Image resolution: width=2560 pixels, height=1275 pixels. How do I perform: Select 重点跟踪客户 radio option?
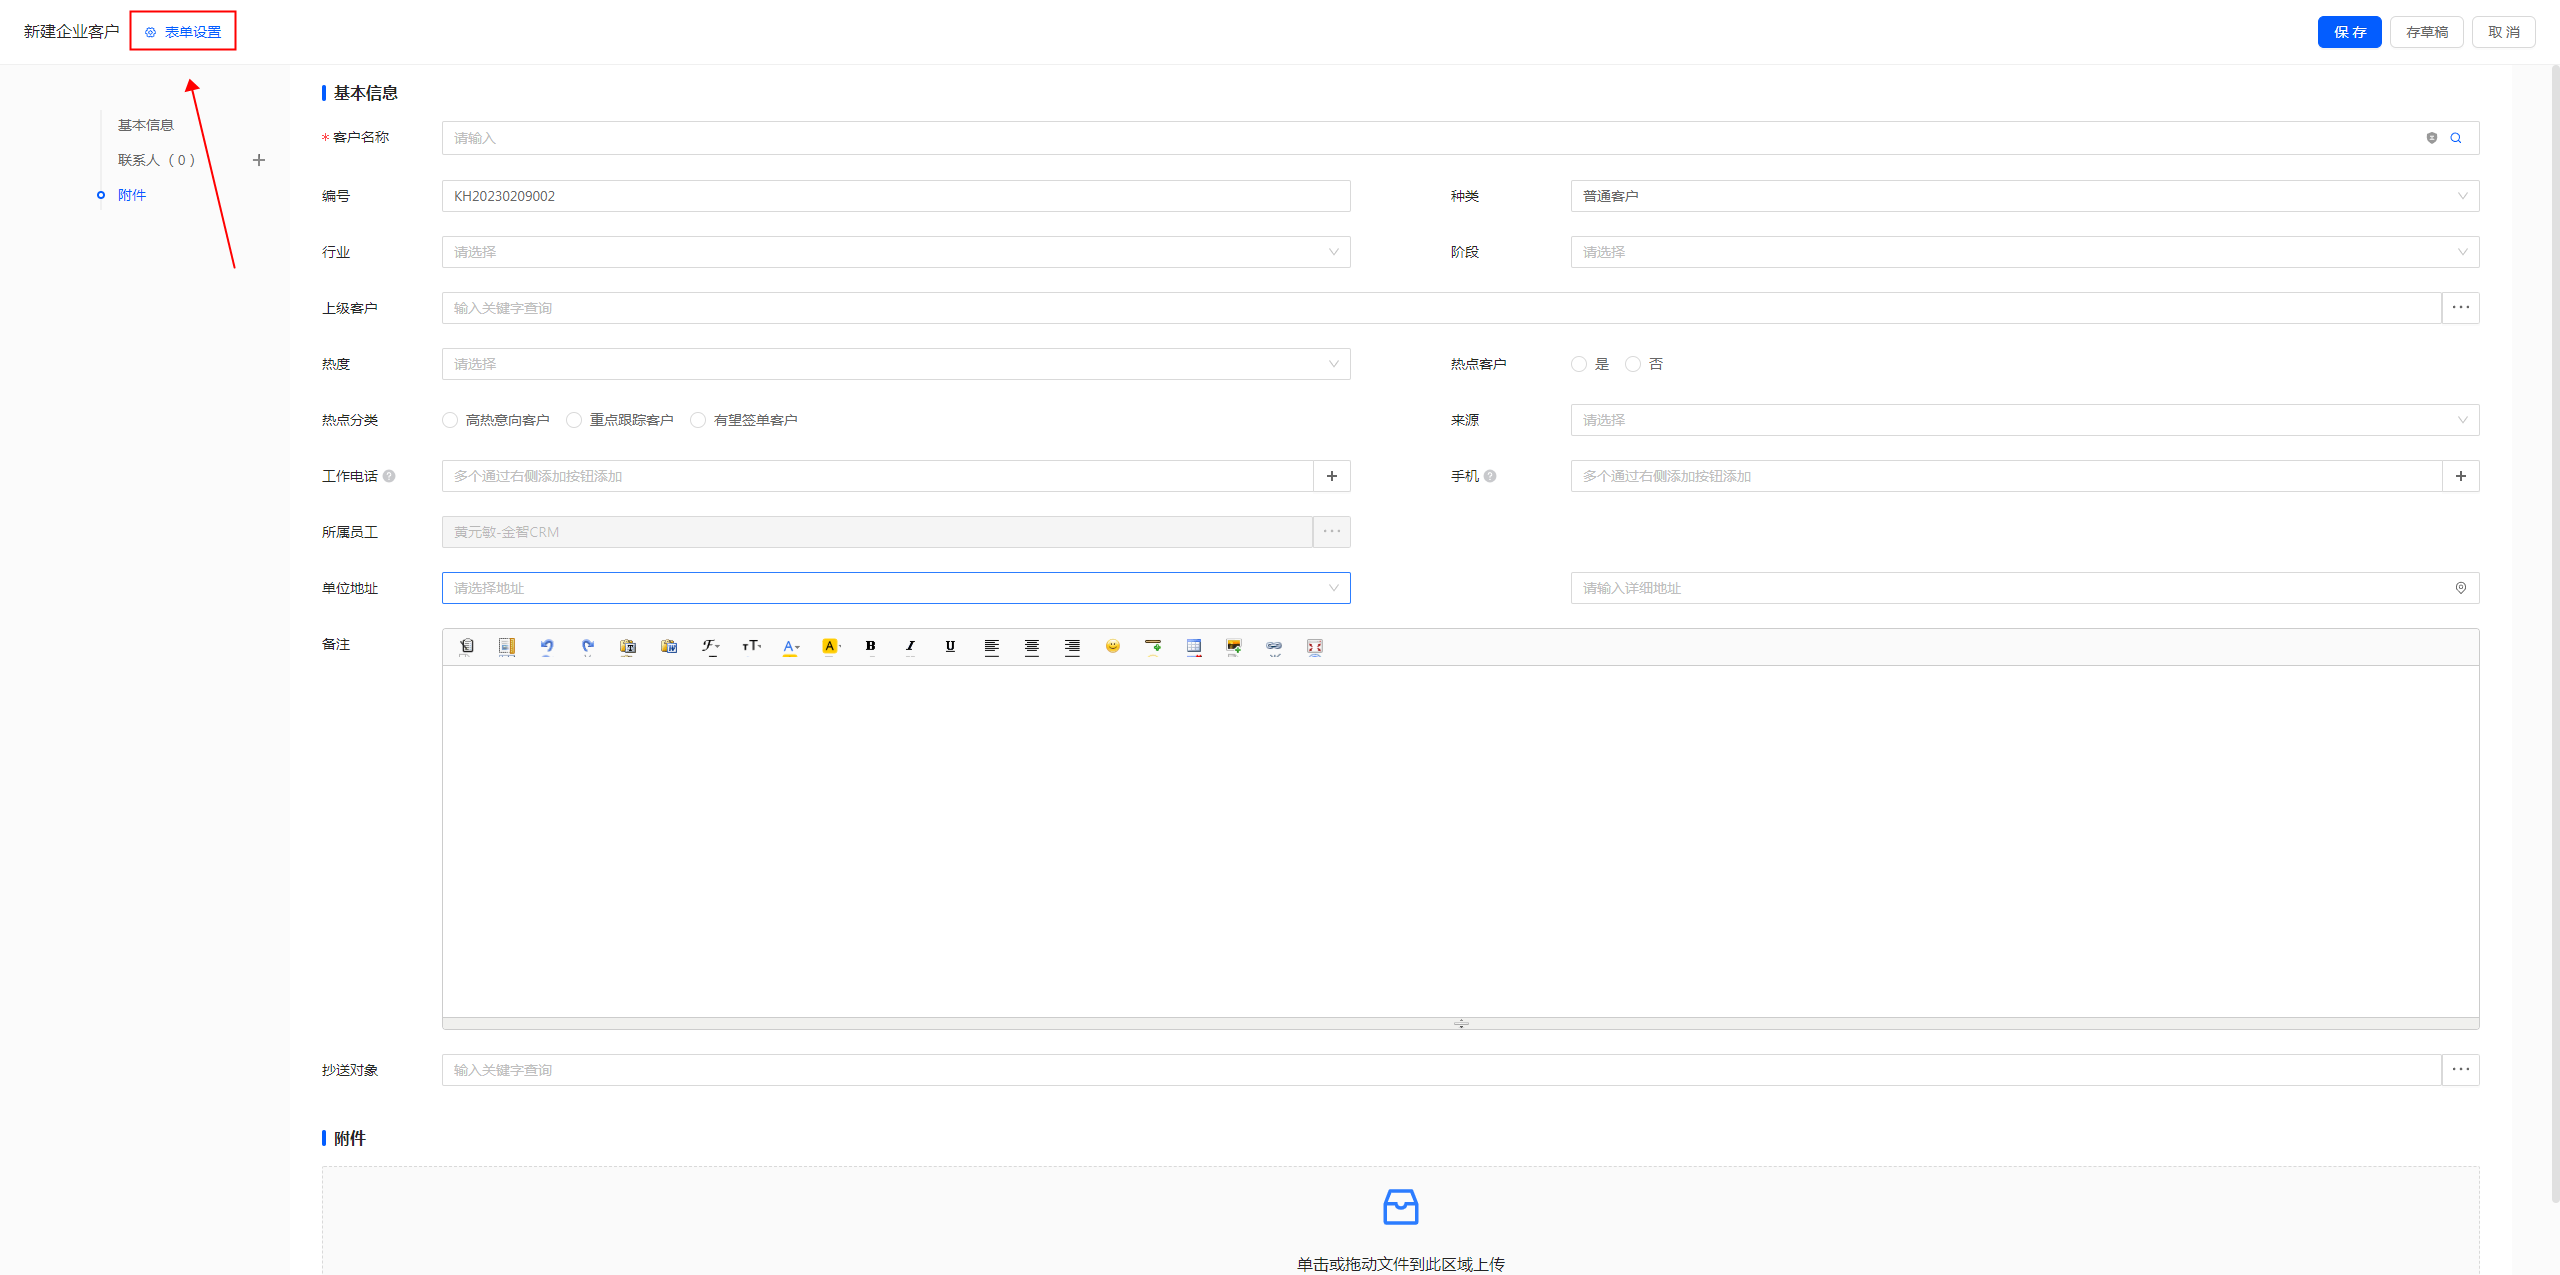[x=574, y=420]
